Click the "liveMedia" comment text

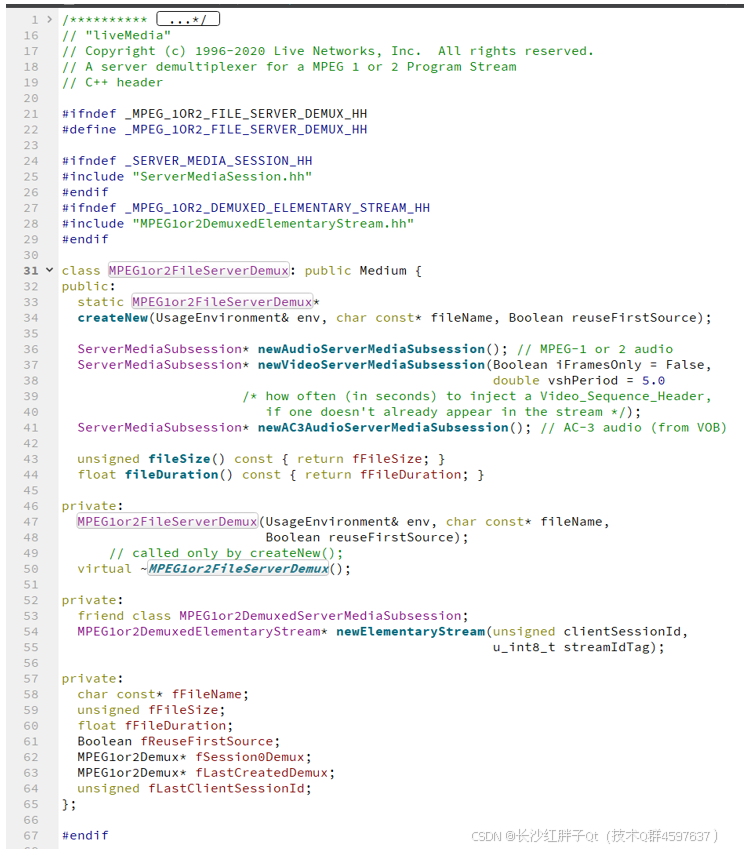[128, 35]
